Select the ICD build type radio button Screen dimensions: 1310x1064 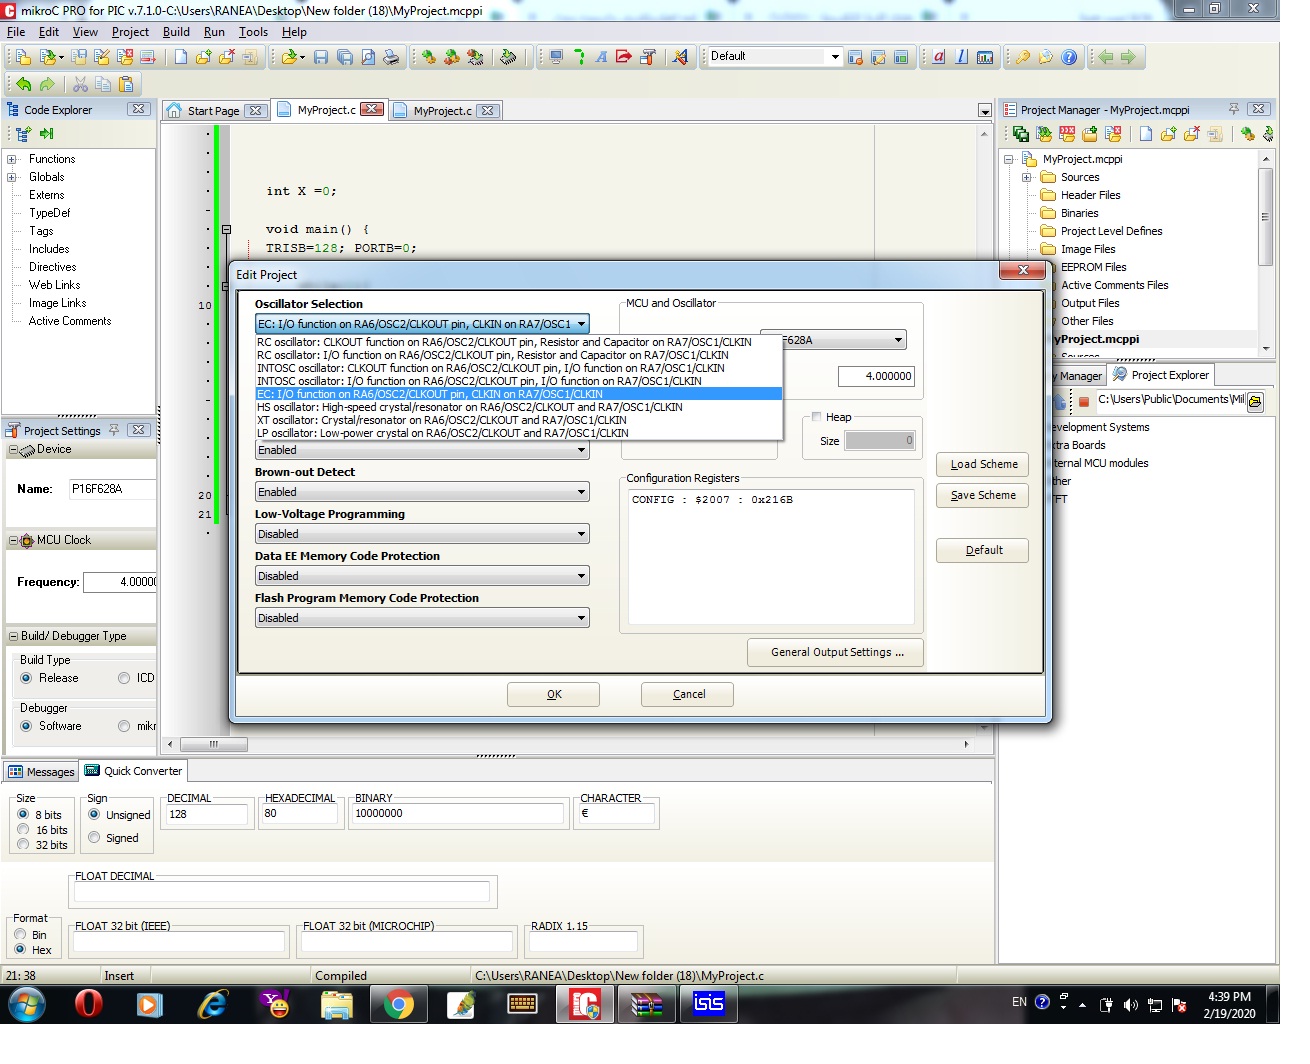tap(124, 678)
